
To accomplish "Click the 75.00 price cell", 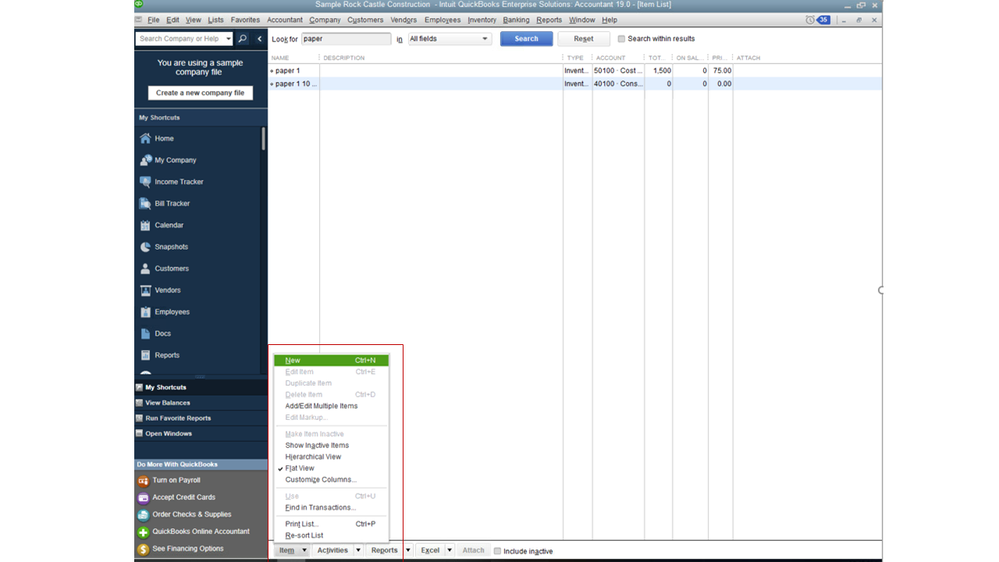I will (722, 71).
